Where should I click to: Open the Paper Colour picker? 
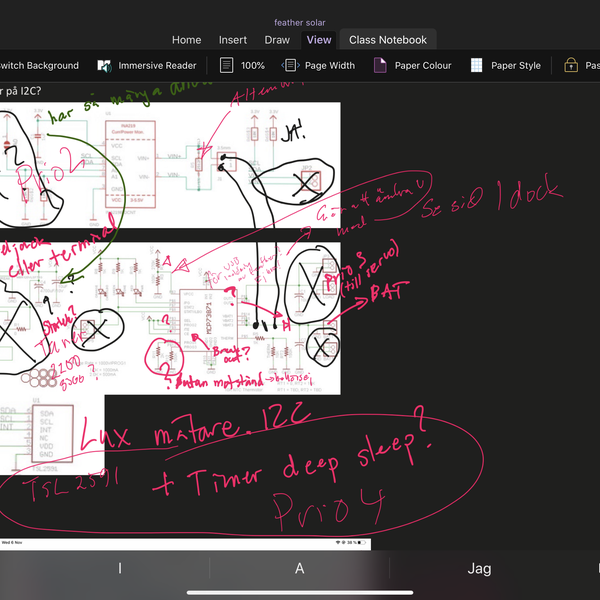click(x=412, y=65)
